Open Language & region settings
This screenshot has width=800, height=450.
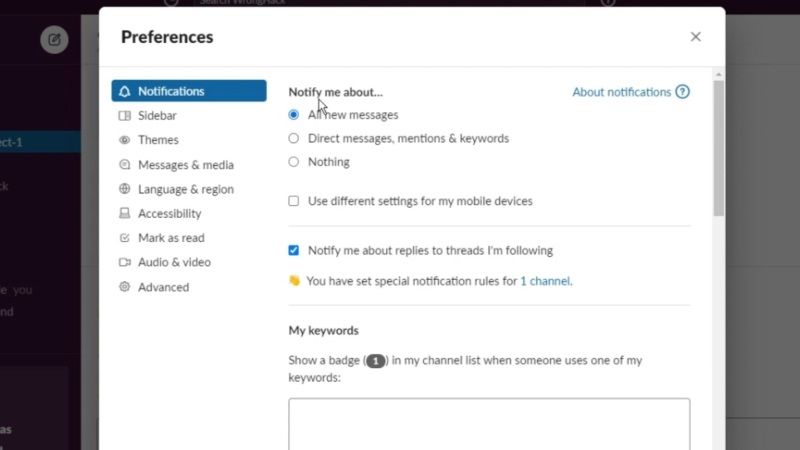(x=189, y=189)
